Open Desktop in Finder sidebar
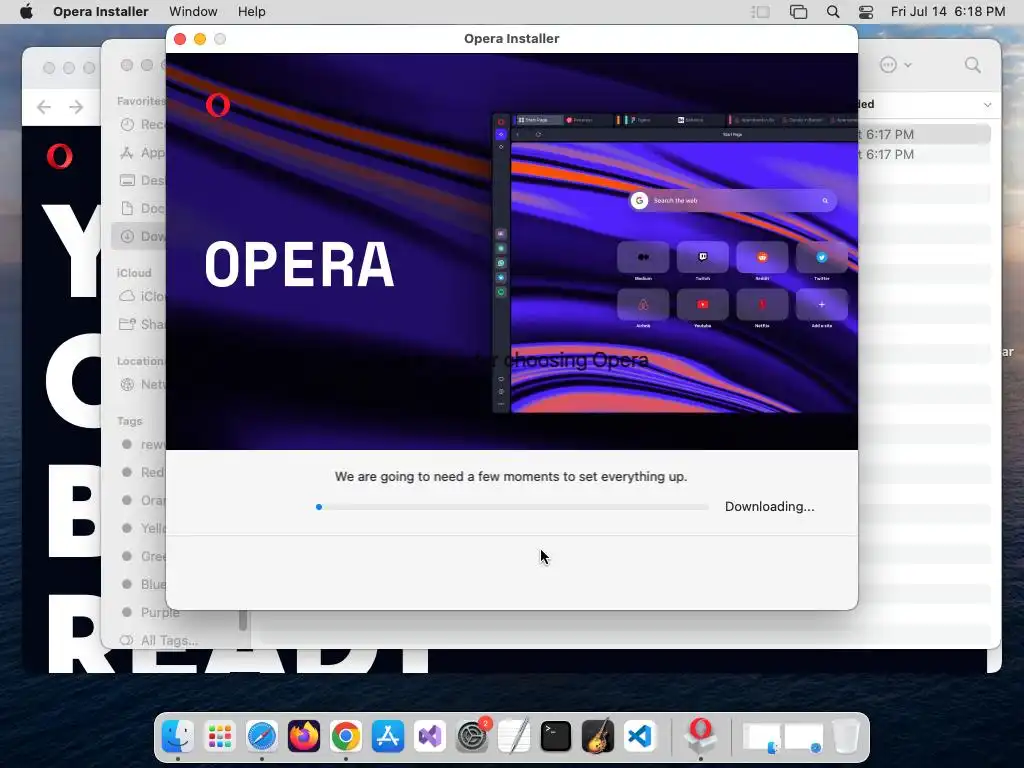Screen dimensions: 1024x768 click(x=143, y=180)
